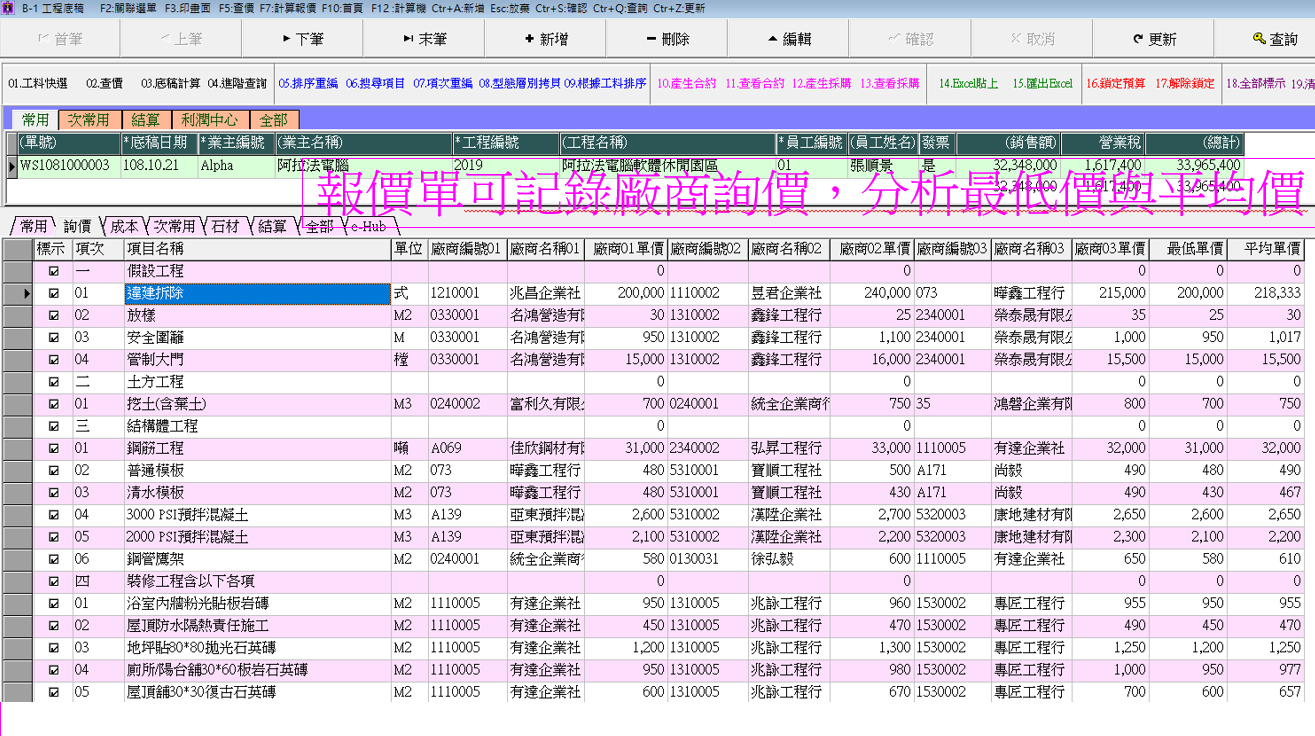Image resolution: width=1315 pixels, height=736 pixels.
Task: Click the 徐弘毅 vendor name cell
Action: 789,559
